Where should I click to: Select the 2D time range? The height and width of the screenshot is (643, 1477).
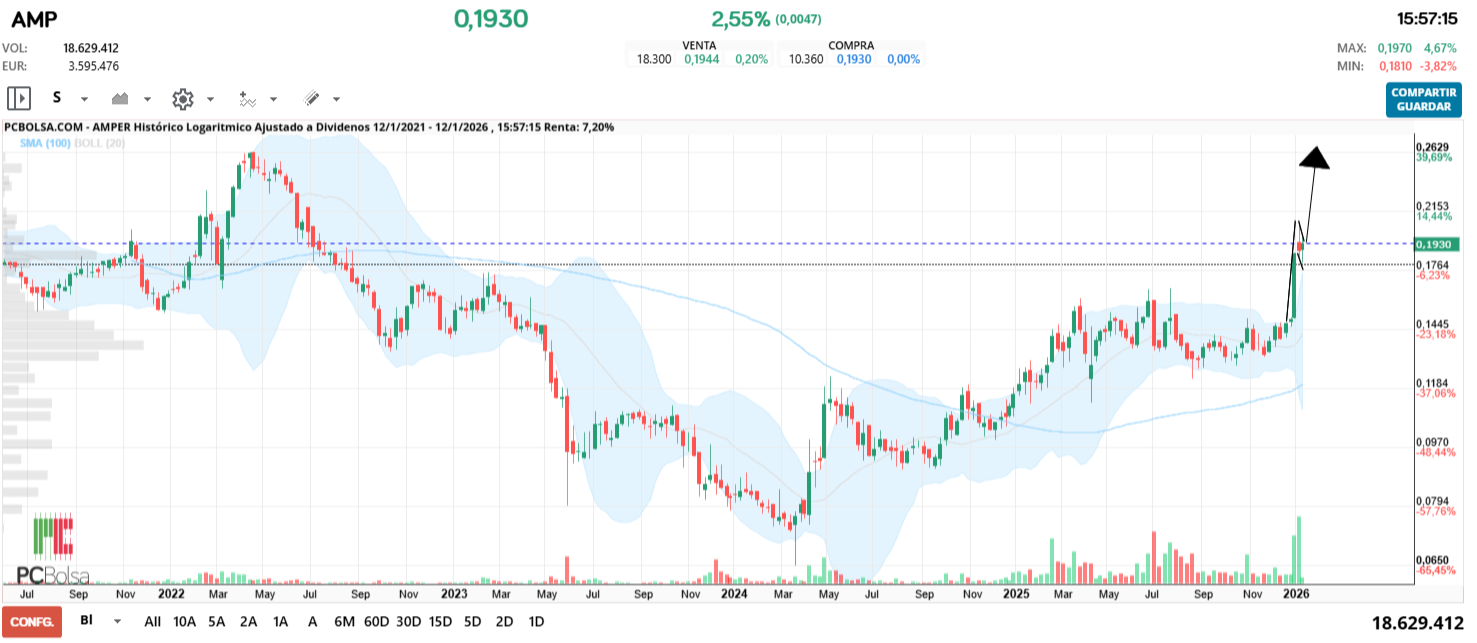coord(504,621)
